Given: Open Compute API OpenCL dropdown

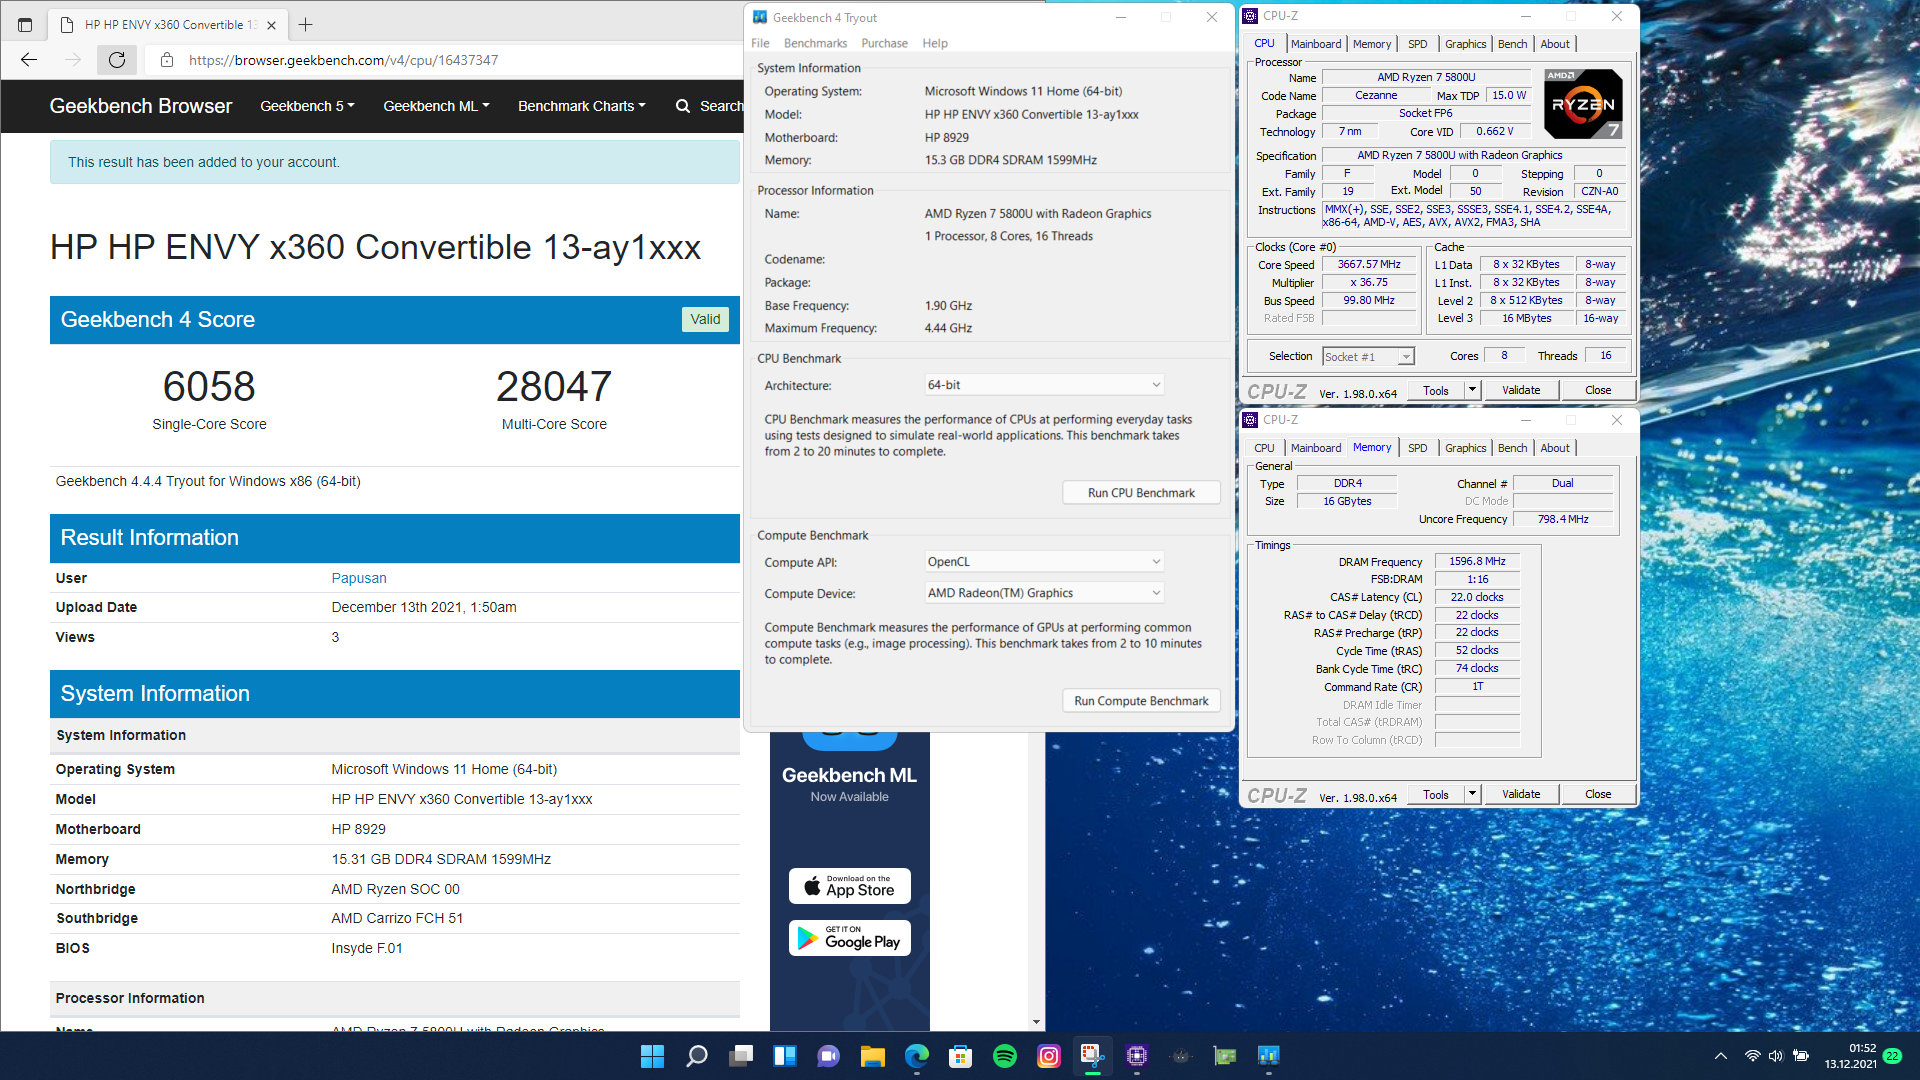Looking at the screenshot, I should (x=1044, y=562).
